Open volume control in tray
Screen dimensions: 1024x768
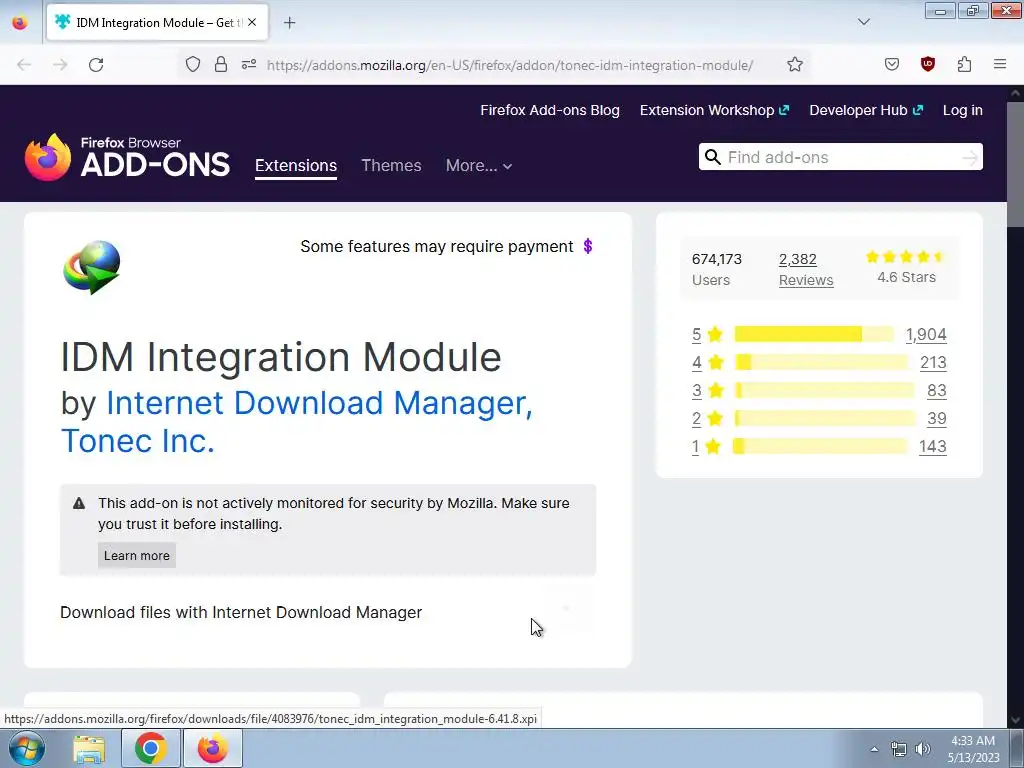(923, 749)
